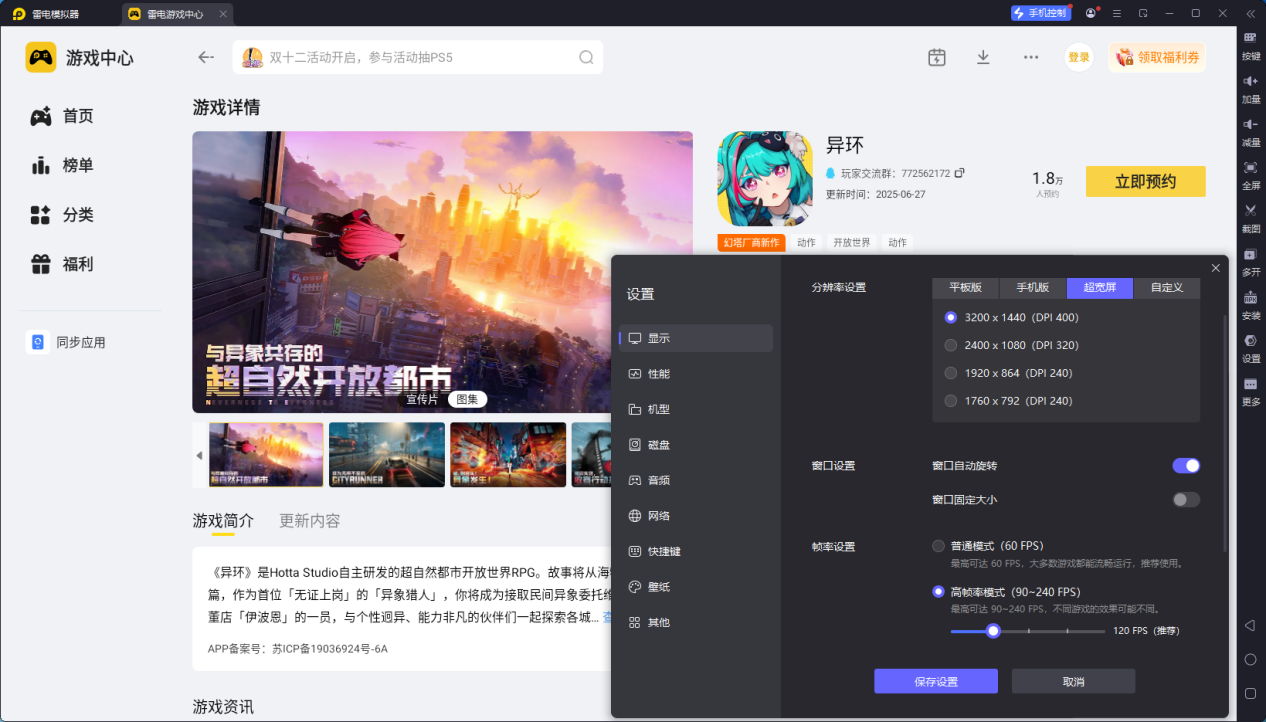Switch to 超宽屏 resolution tab
Viewport: 1266px width, 722px height.
[1100, 288]
